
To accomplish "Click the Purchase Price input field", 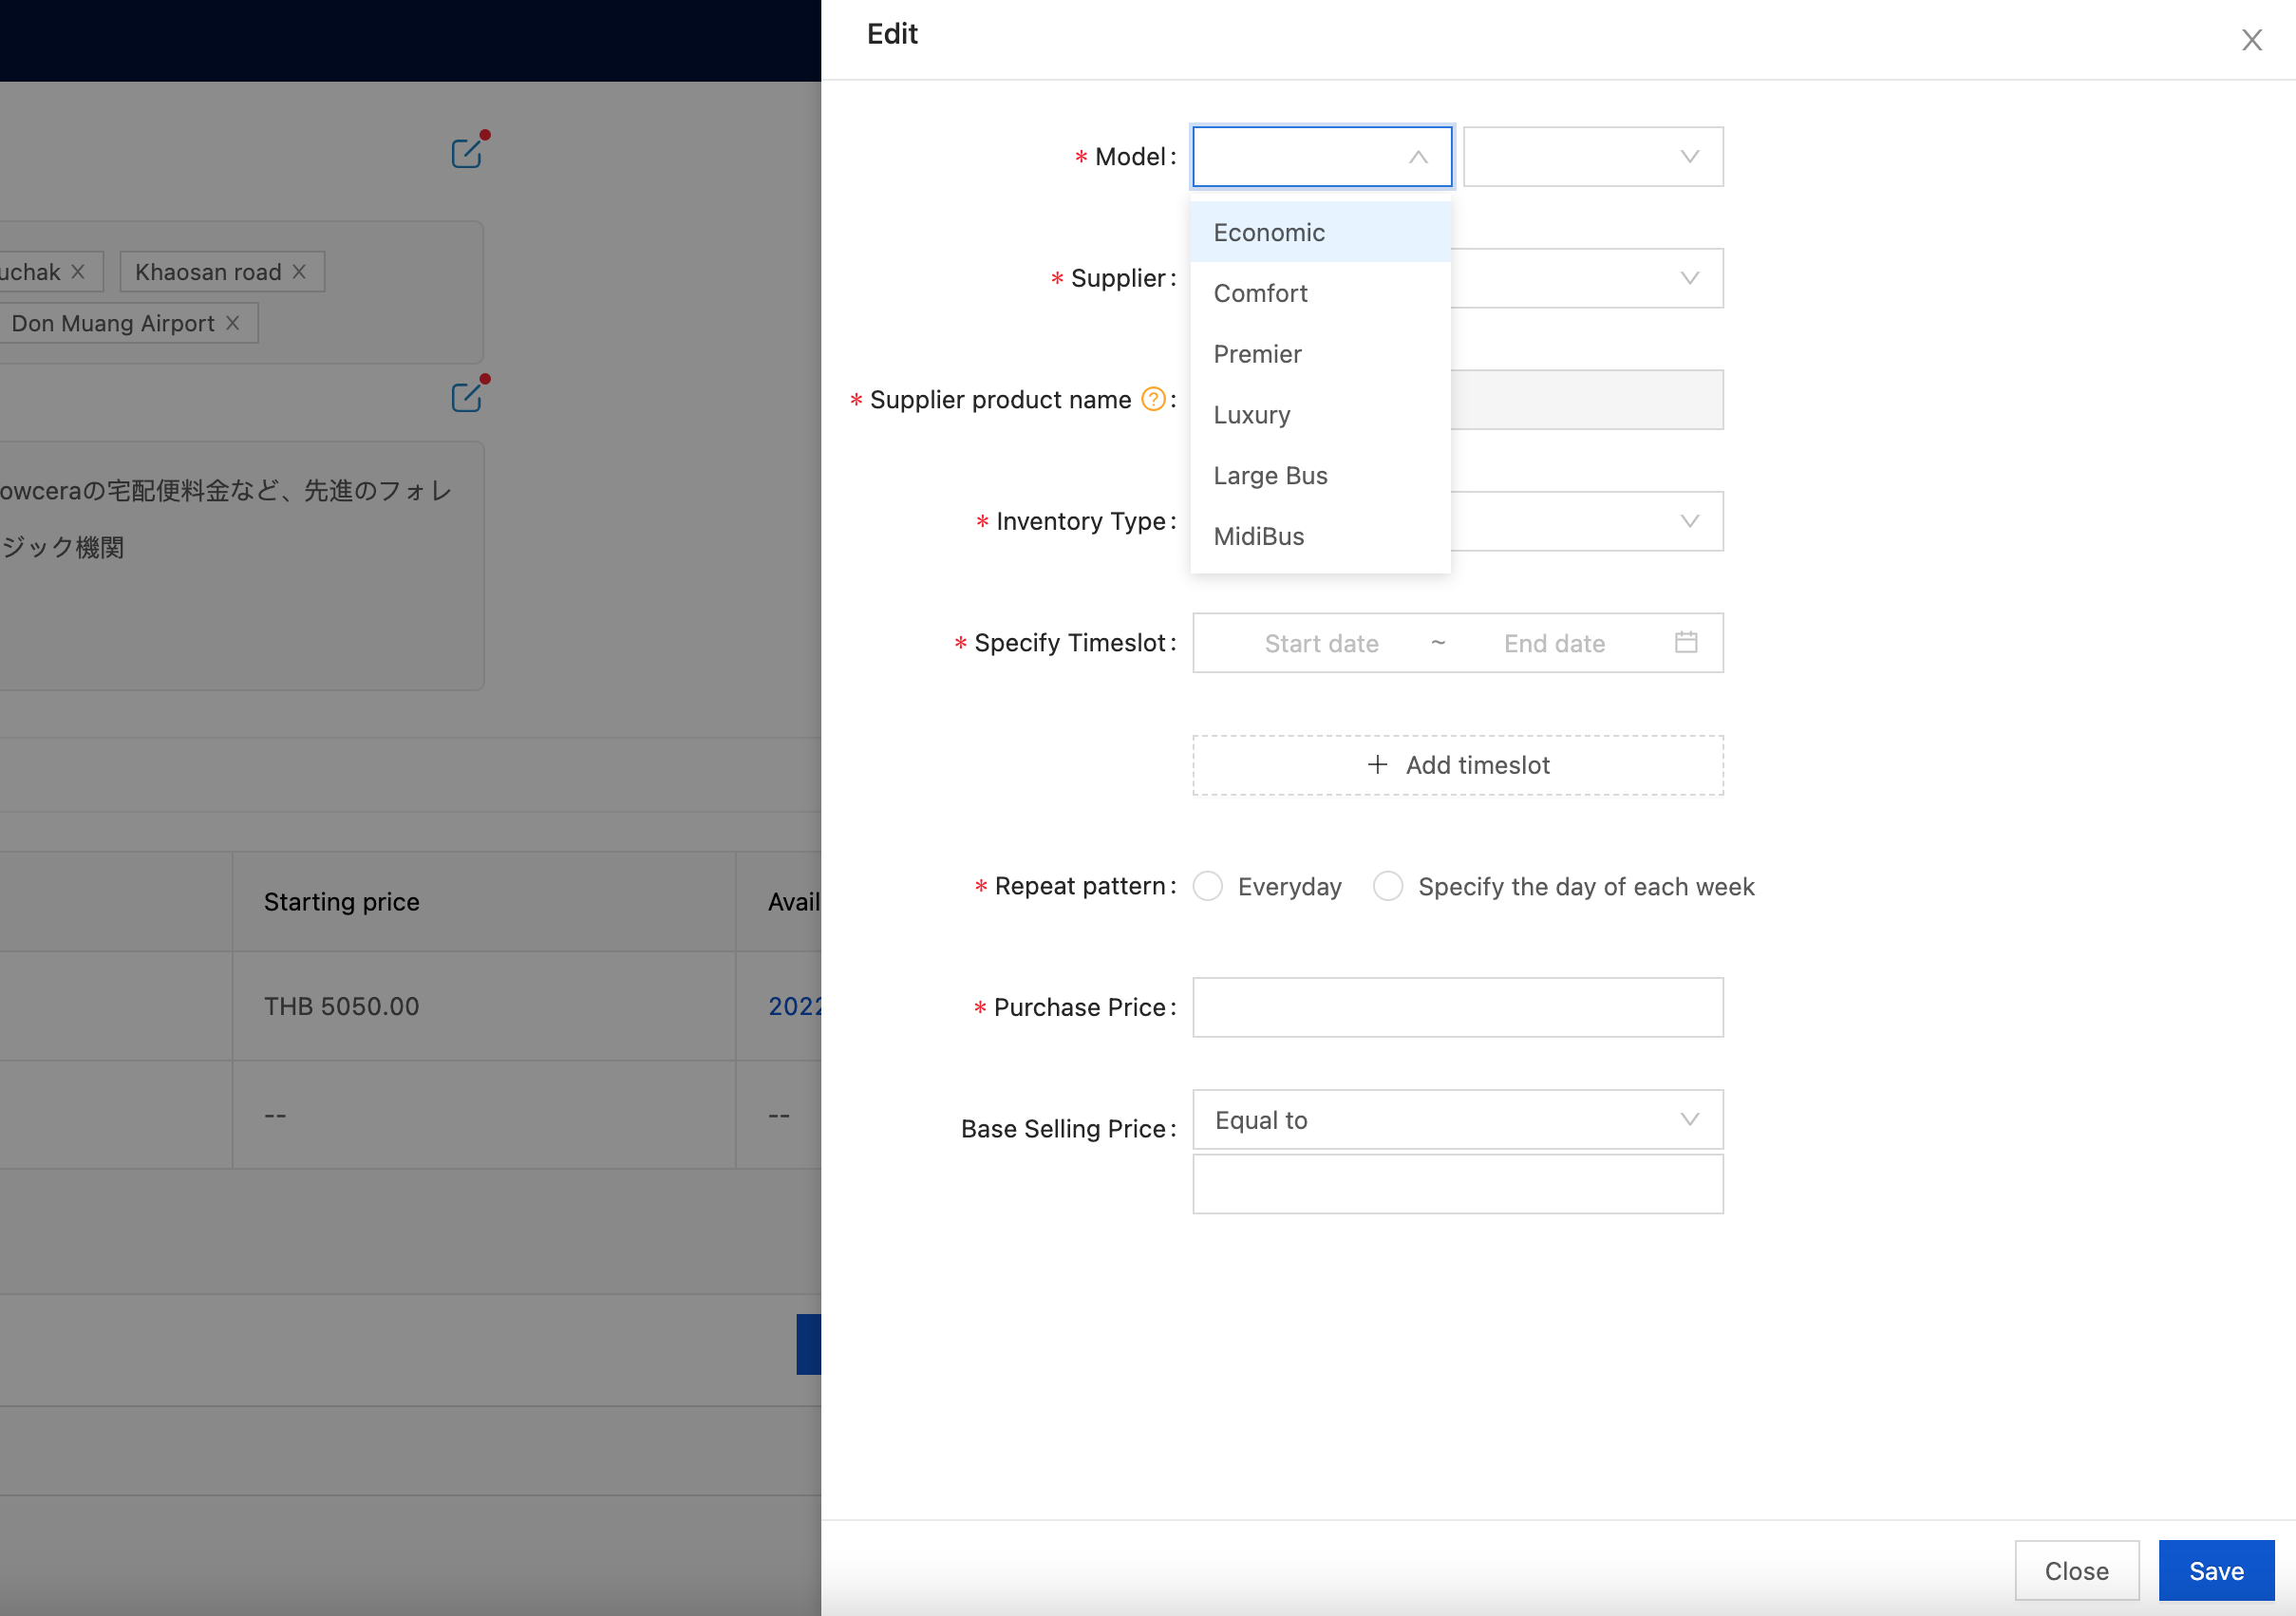I will pos(1457,1007).
